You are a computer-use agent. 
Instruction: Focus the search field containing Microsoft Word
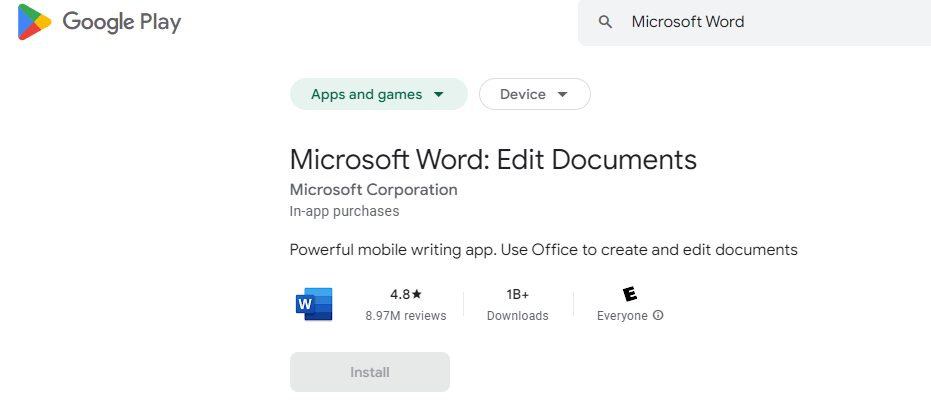click(754, 23)
